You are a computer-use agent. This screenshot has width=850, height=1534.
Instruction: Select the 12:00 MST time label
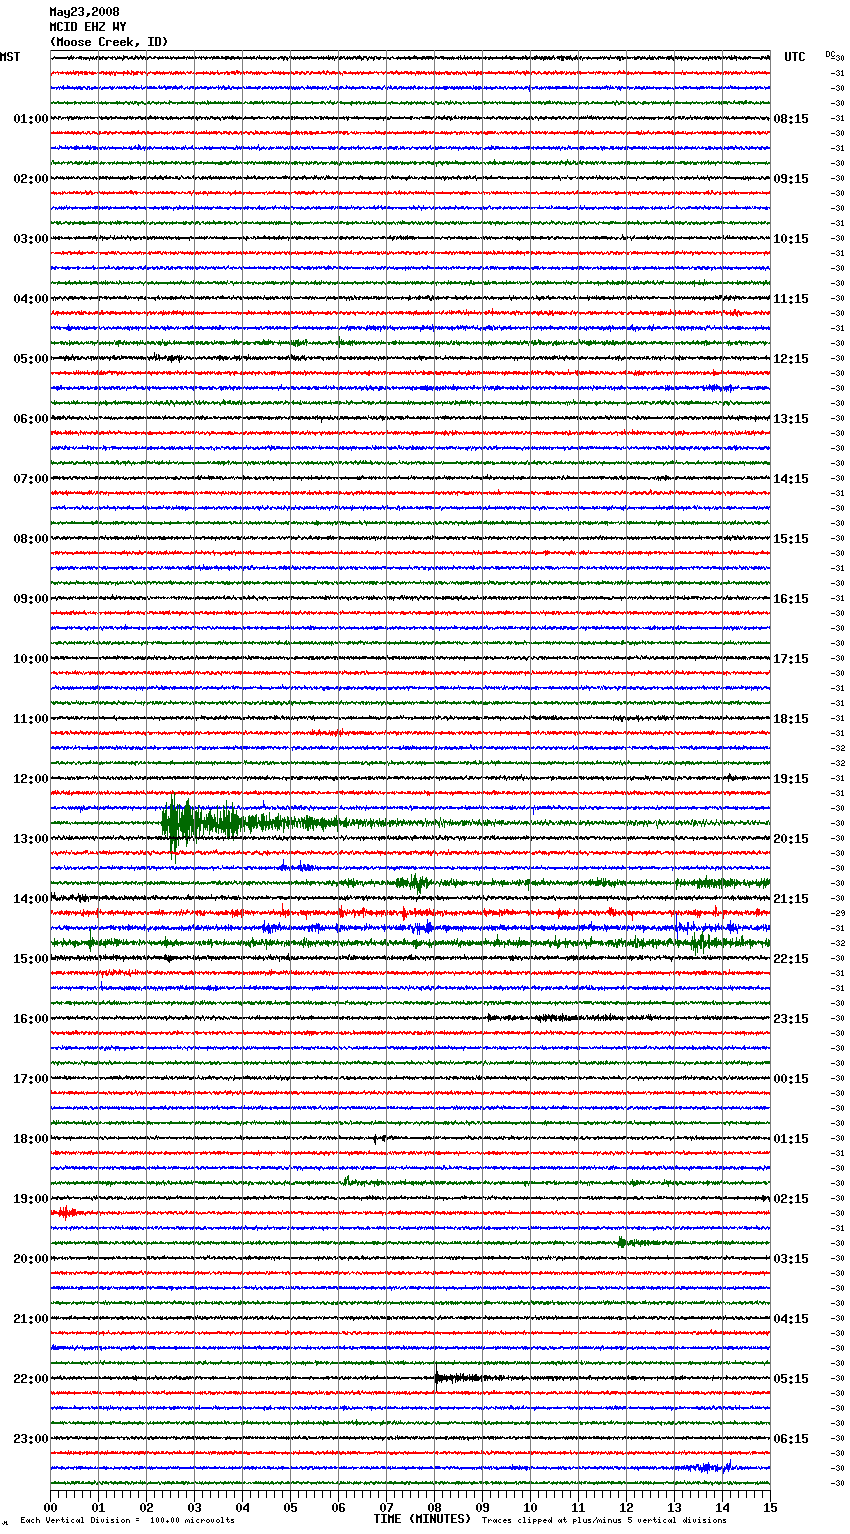point(31,779)
